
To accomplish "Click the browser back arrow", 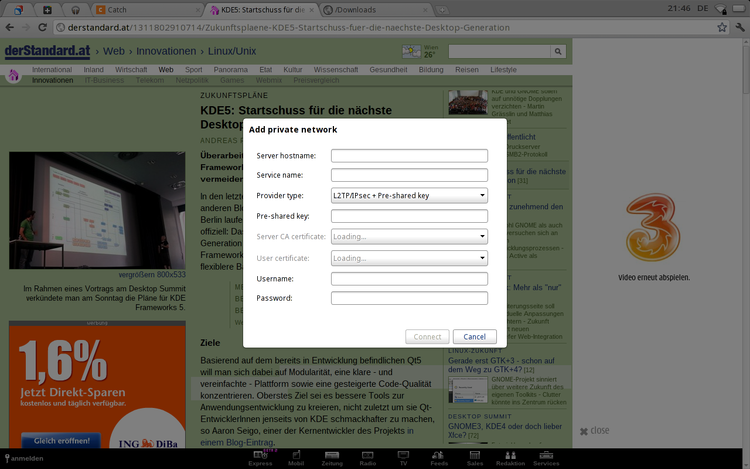I will tap(8, 27).
